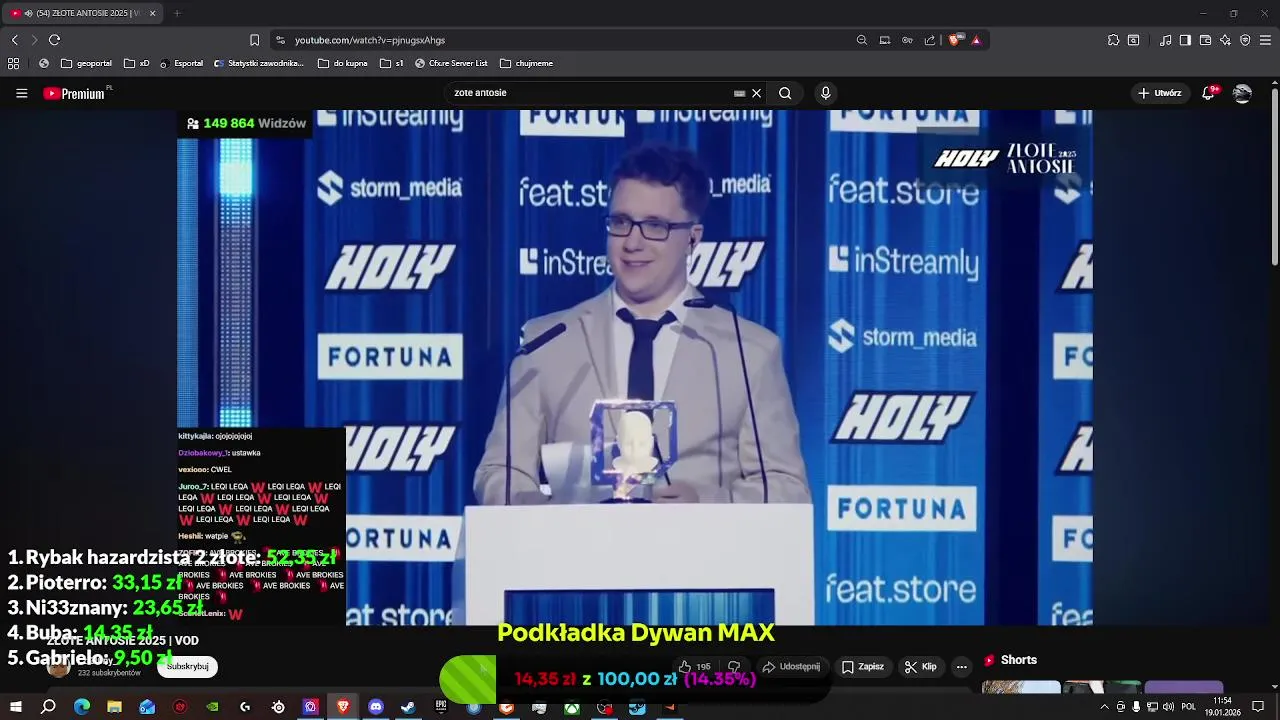Open the channel avatar under video
The image size is (1280, 720).
[x=59, y=667]
